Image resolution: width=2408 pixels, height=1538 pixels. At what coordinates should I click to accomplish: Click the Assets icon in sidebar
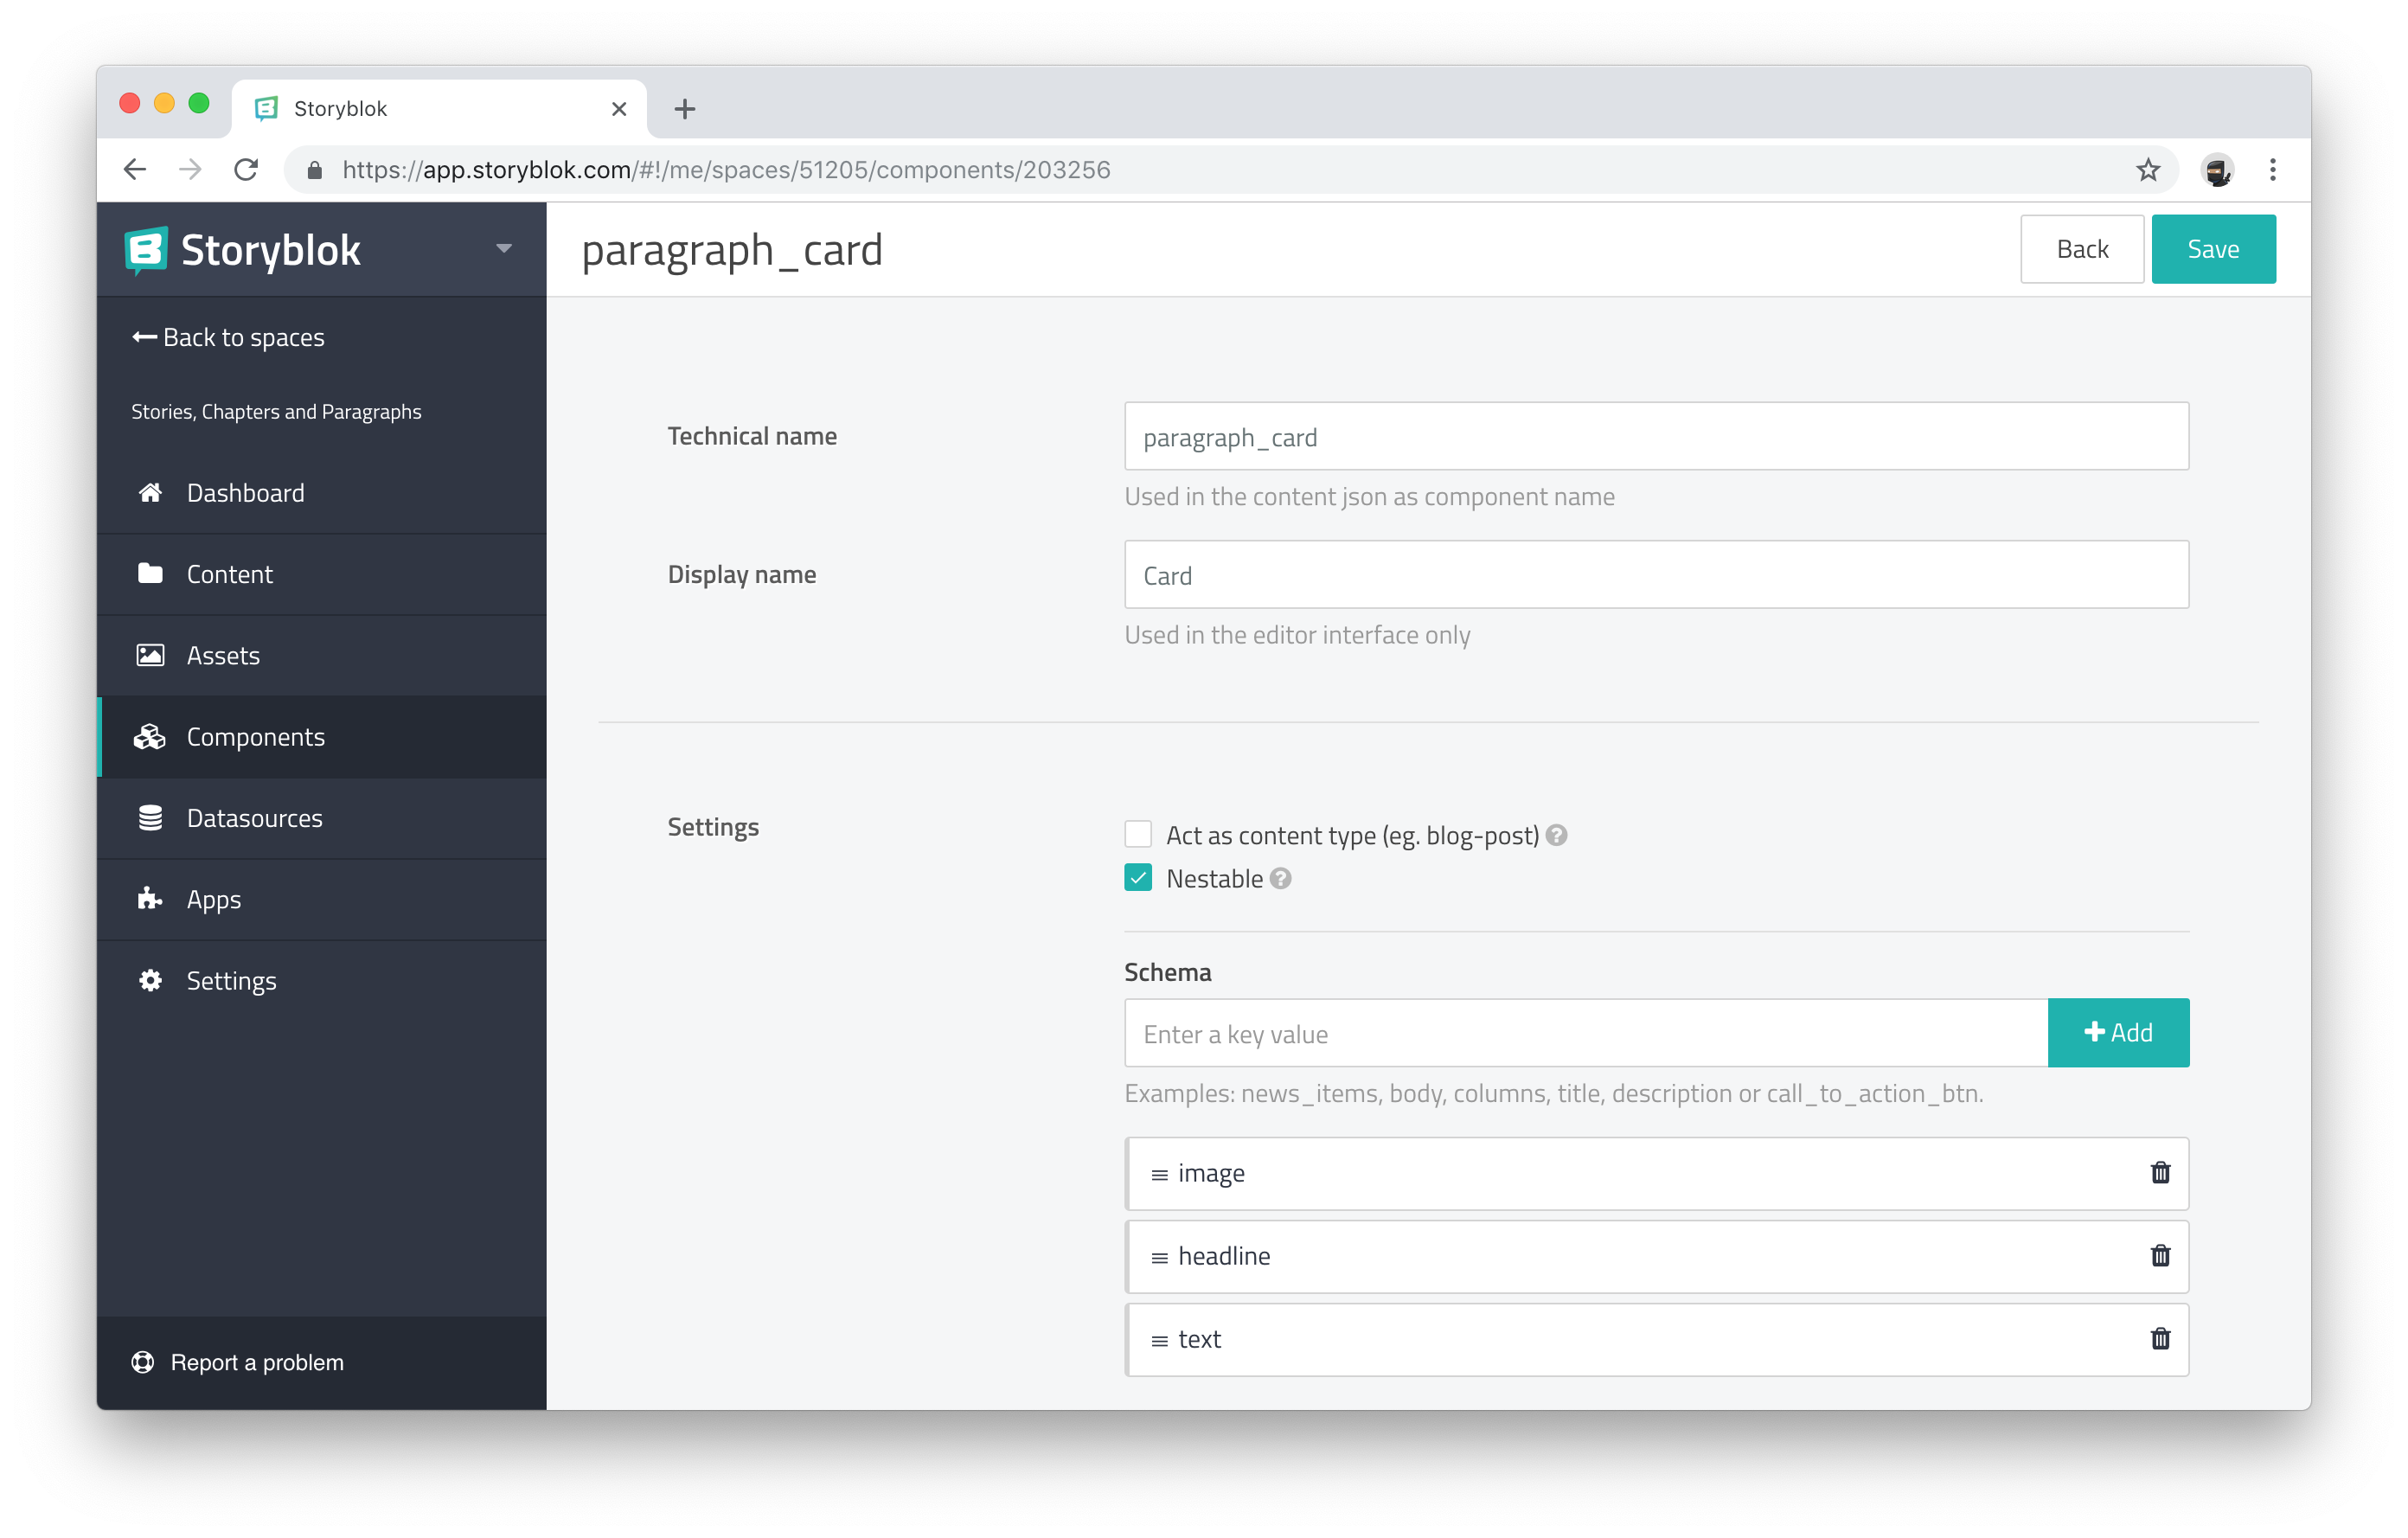pyautogui.click(x=149, y=655)
